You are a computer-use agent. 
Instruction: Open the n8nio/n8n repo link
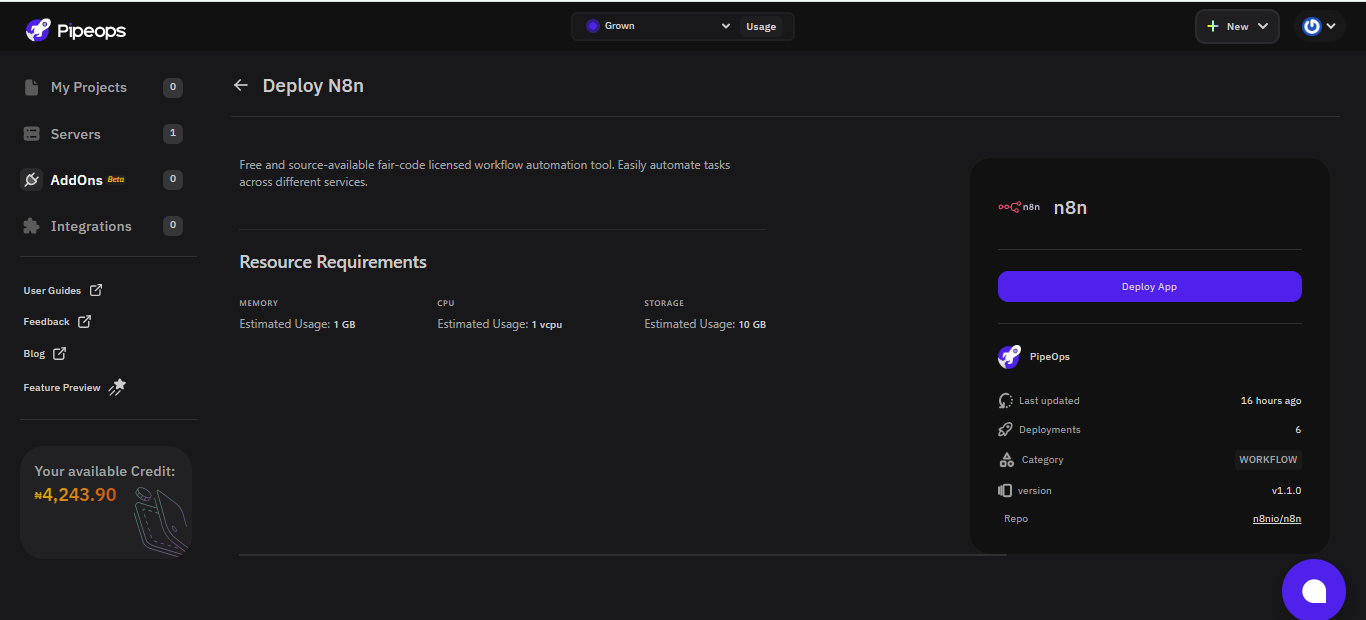1277,519
